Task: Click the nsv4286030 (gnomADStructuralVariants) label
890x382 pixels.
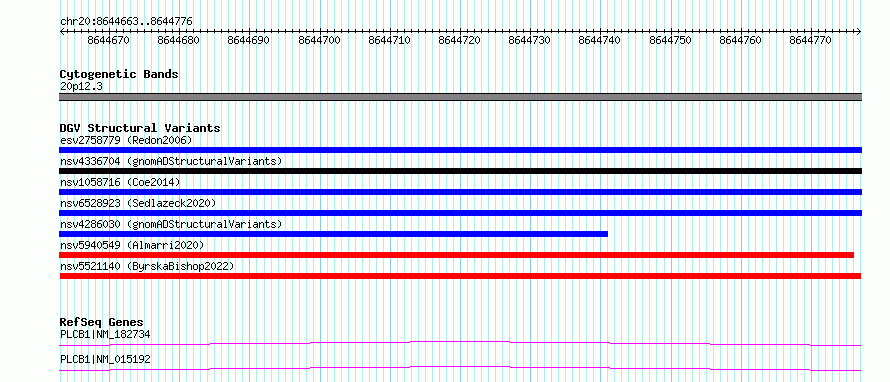Action: [171, 224]
